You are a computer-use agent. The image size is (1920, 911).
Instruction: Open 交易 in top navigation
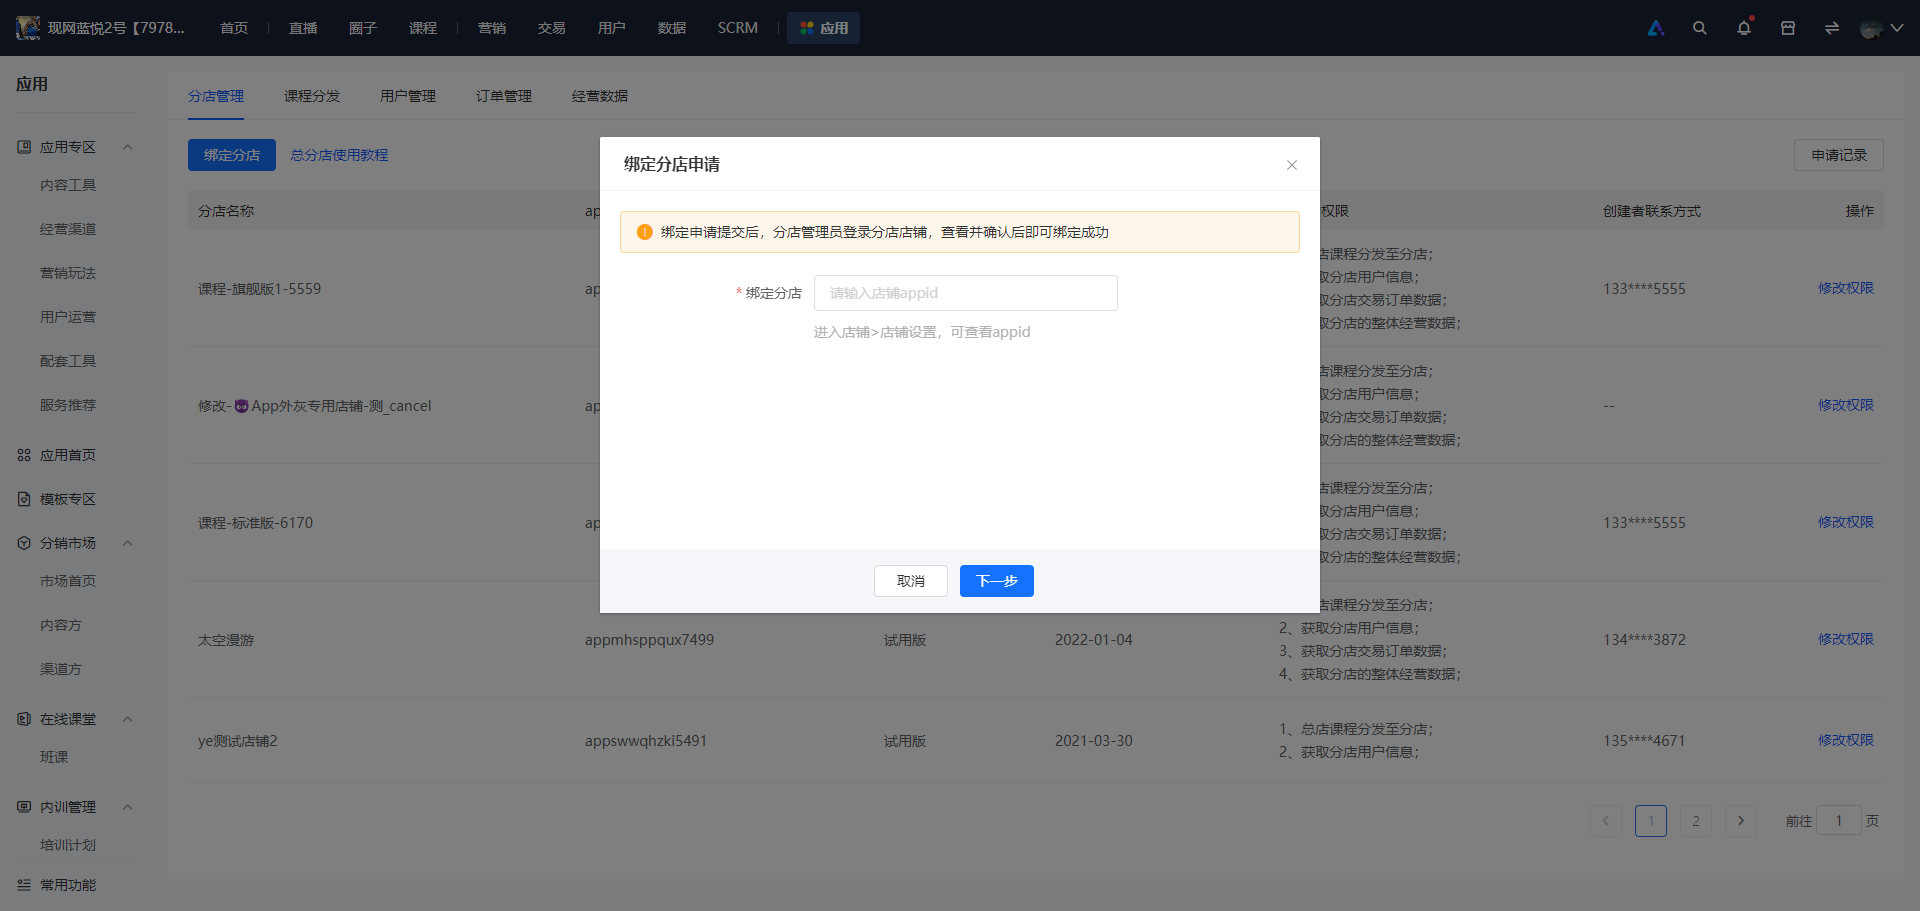point(552,28)
